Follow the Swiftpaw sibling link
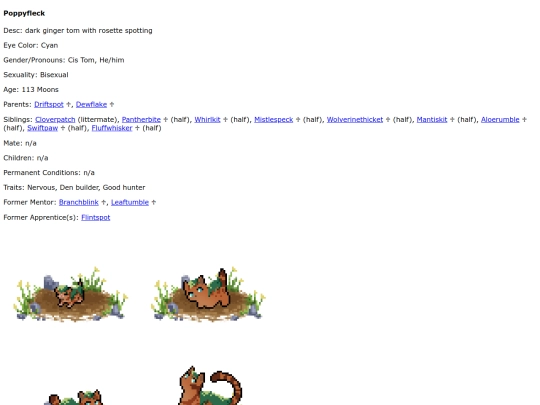The width and height of the screenshot is (540, 405). pos(42,128)
